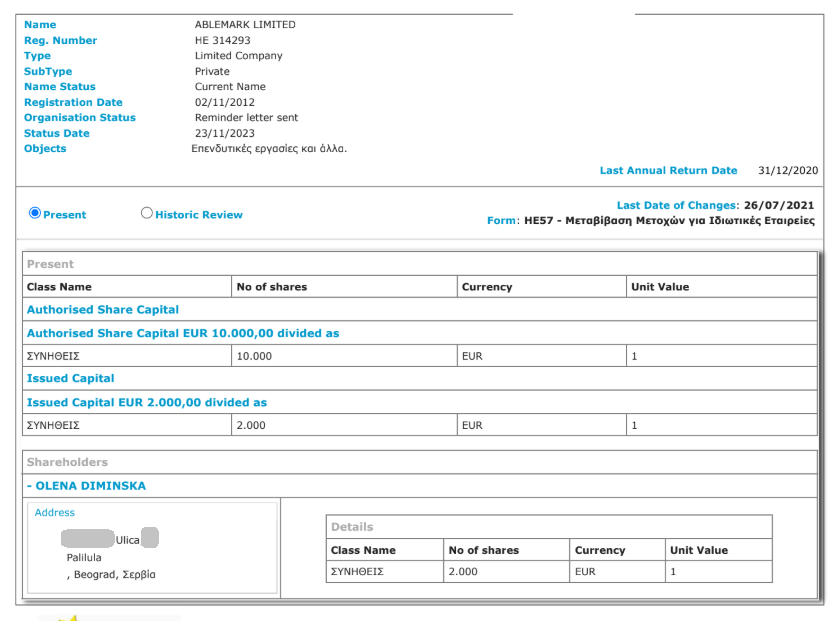
Task: Click the SubType label
Action: point(48,71)
